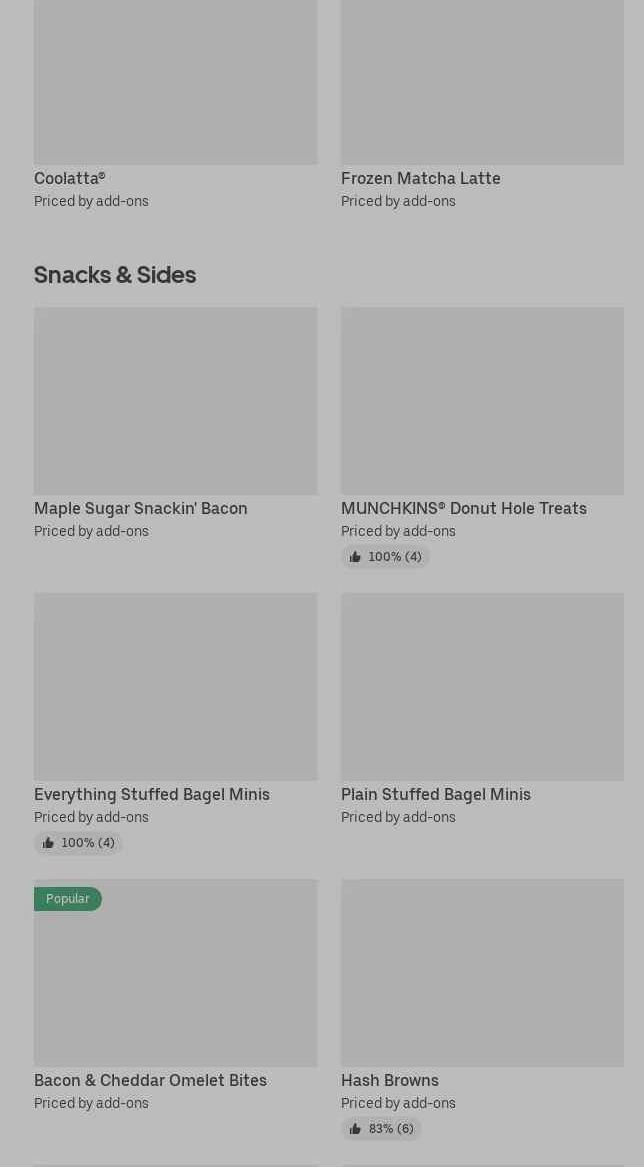The height and width of the screenshot is (1167, 644).
Task: Open Maple Sugar Snackin' Bacon title link
Action: click(140, 508)
